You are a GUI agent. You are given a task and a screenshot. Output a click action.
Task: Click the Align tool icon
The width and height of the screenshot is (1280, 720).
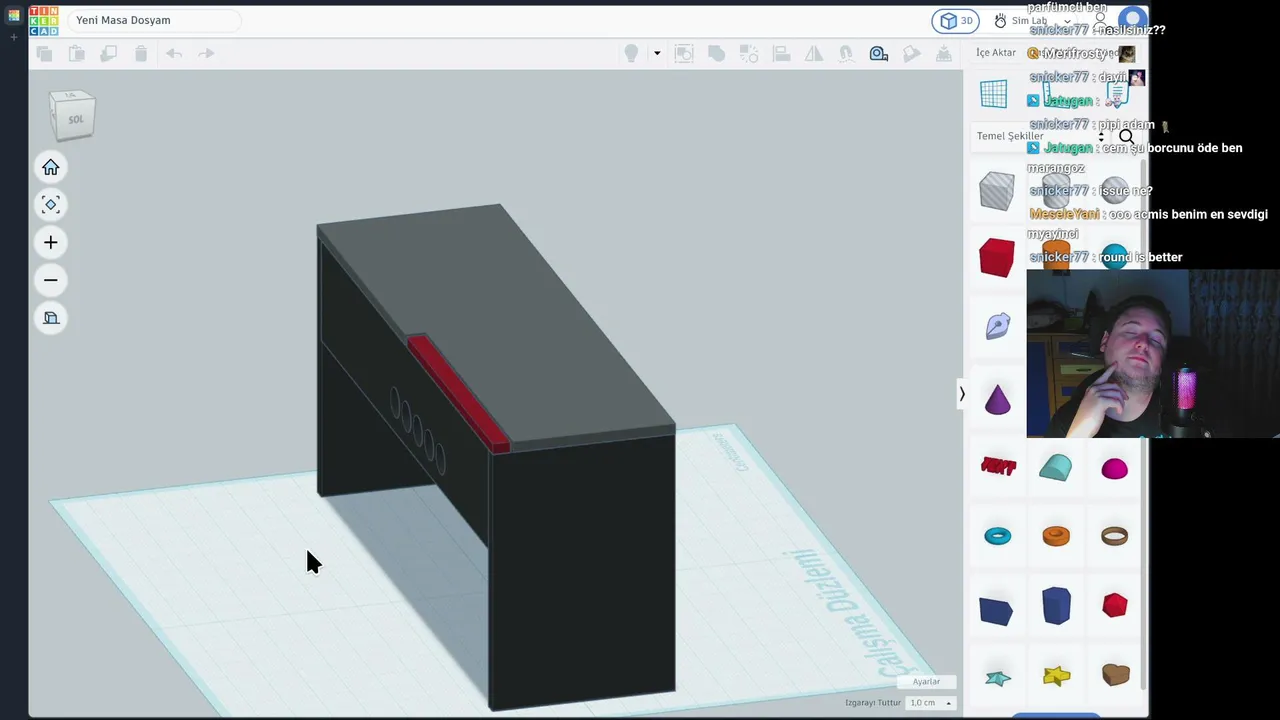(781, 54)
